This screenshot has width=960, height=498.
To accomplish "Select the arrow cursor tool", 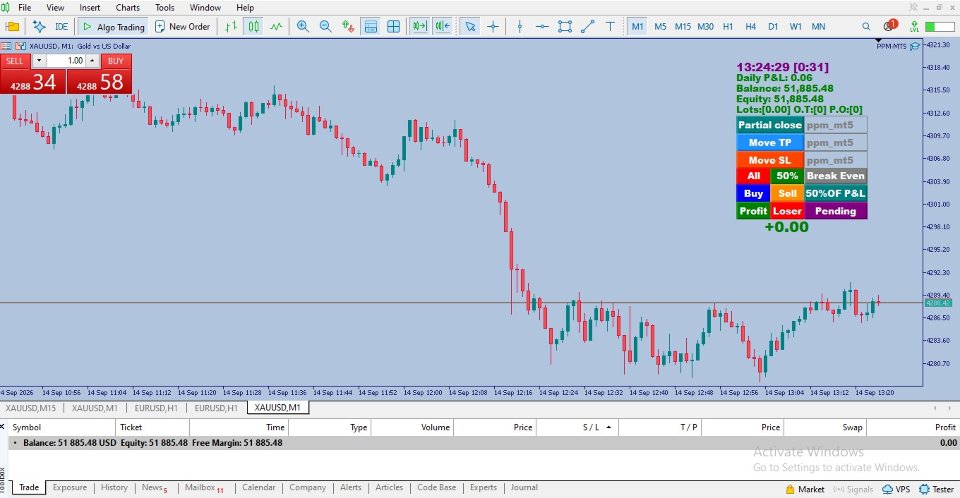I will [470, 26].
